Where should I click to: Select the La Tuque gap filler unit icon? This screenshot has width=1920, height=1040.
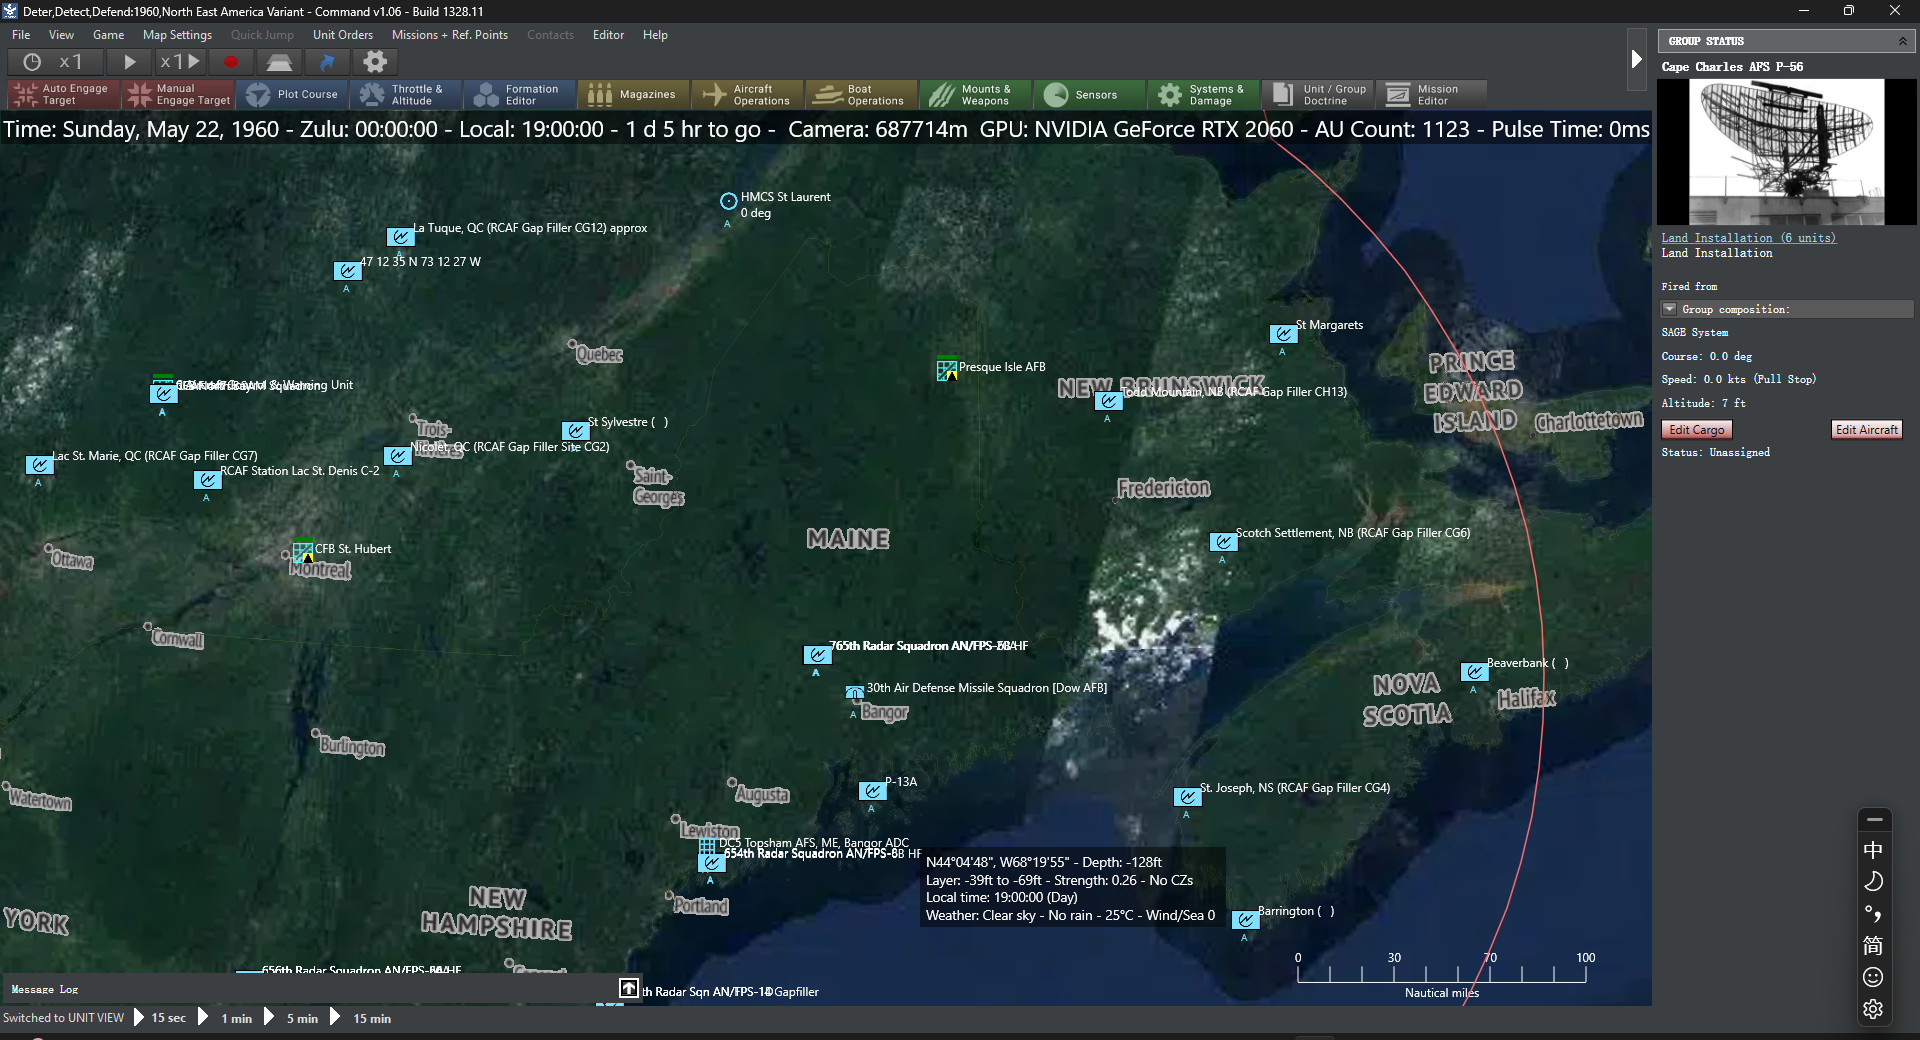coord(400,237)
